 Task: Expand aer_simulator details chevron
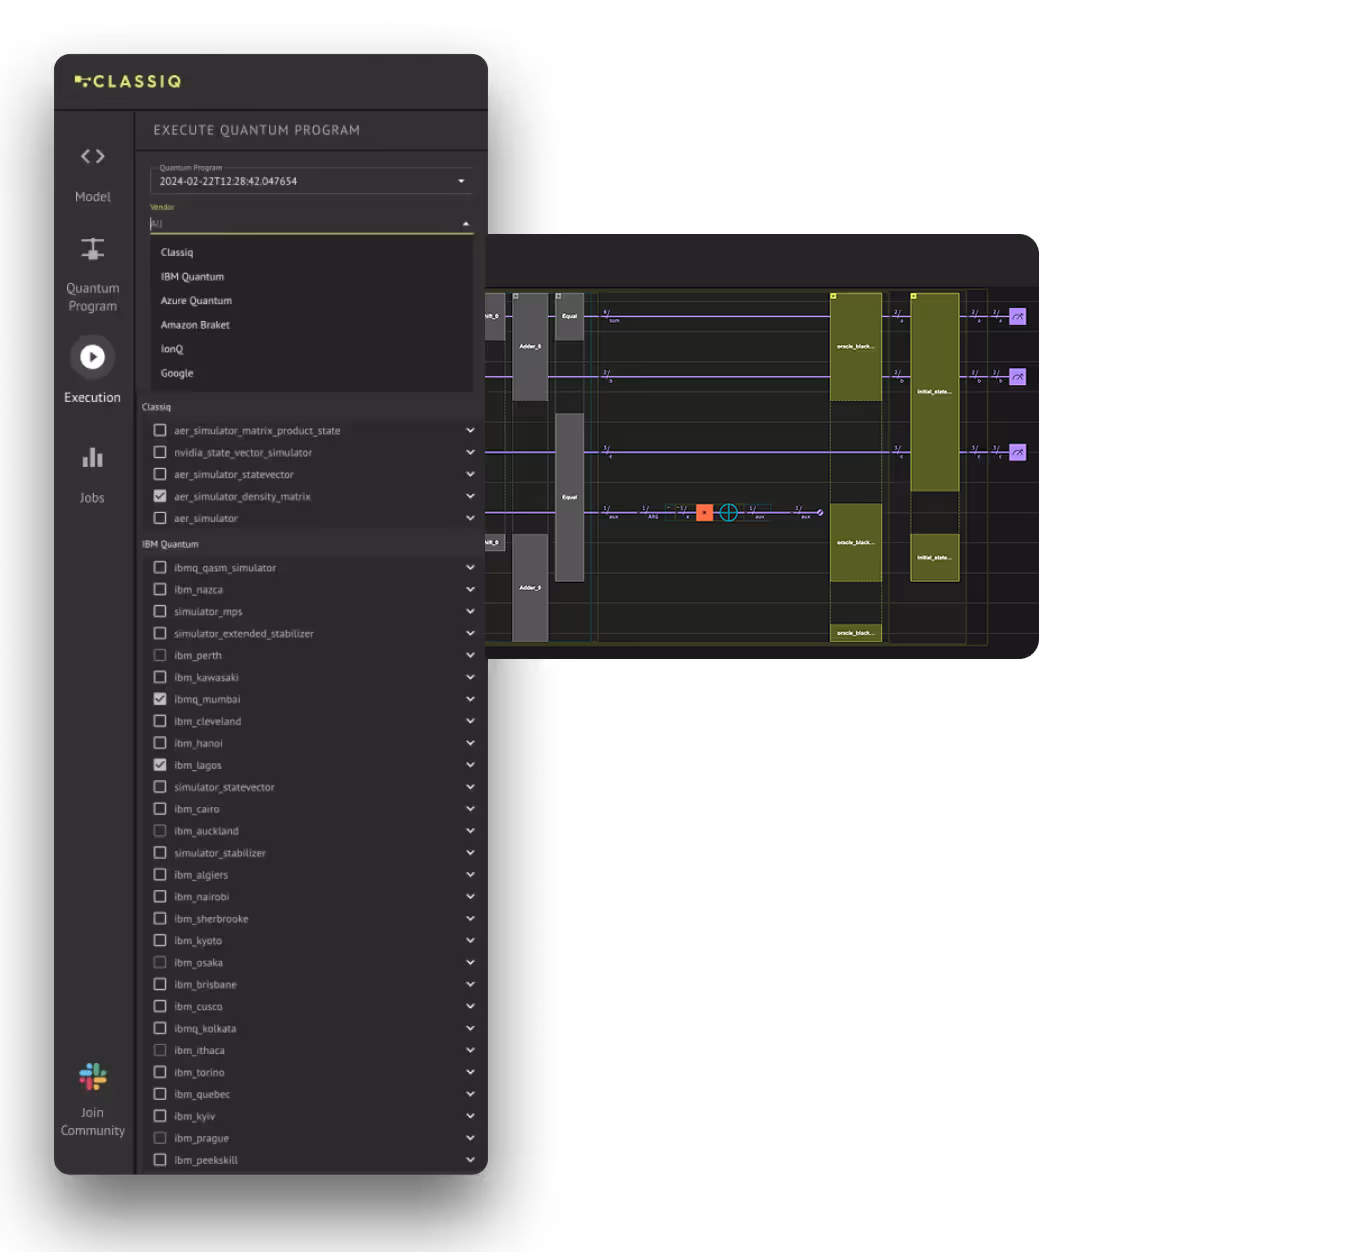point(470,518)
